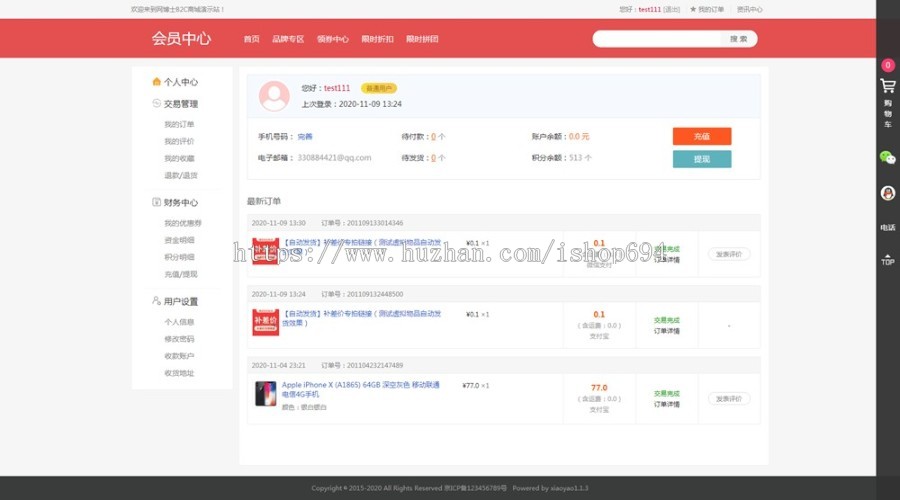This screenshot has height=500, width=900.
Task: Open the Apple iPhone X product title
Action: (360, 389)
